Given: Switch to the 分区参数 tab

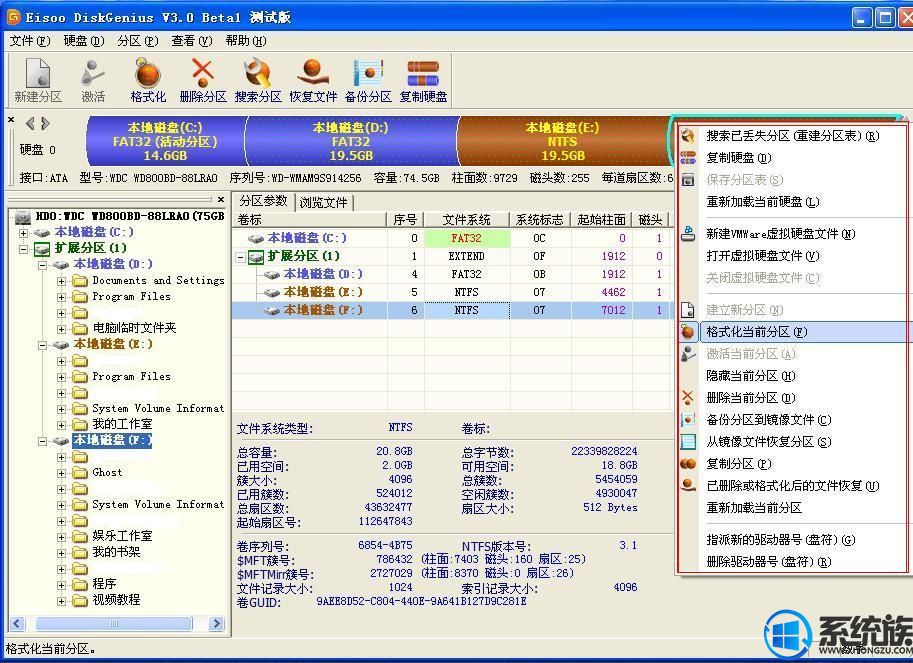Looking at the screenshot, I should tap(263, 201).
